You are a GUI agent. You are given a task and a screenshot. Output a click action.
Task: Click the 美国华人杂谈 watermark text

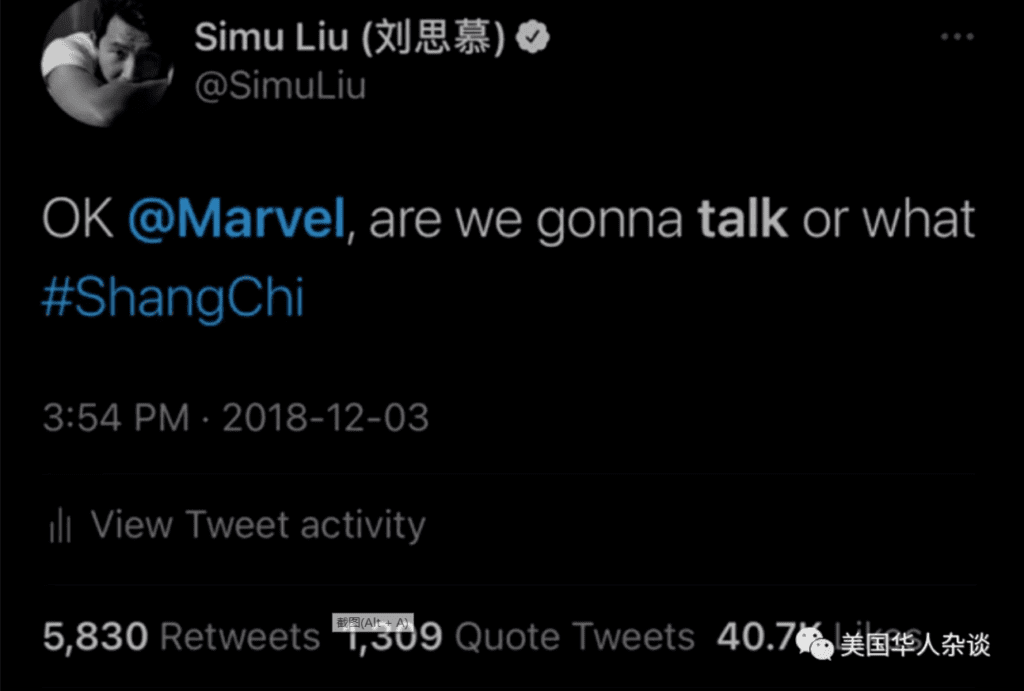(x=915, y=645)
